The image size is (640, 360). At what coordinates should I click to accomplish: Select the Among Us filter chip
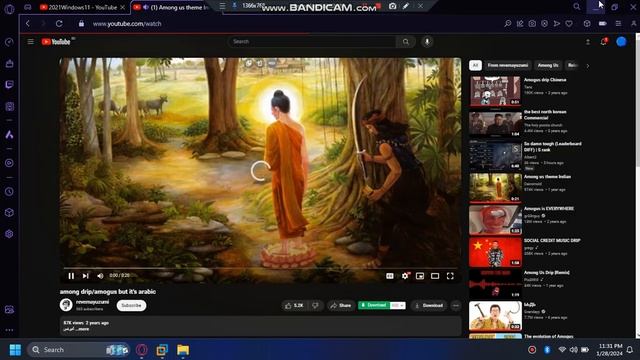coord(548,65)
